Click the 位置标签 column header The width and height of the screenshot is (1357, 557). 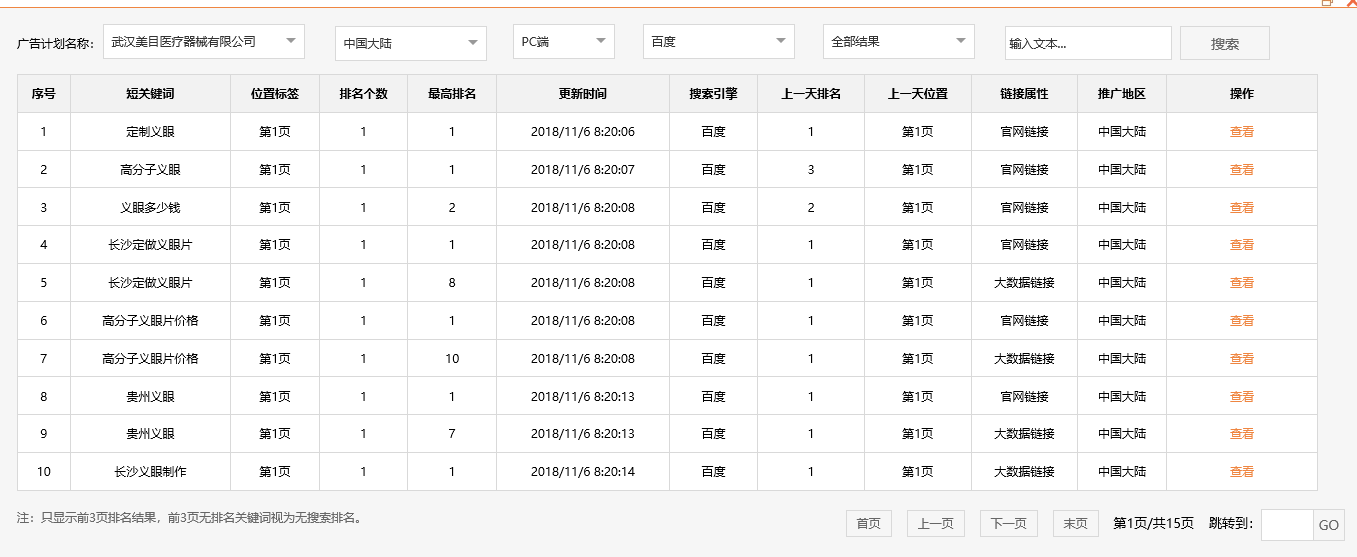pos(275,94)
